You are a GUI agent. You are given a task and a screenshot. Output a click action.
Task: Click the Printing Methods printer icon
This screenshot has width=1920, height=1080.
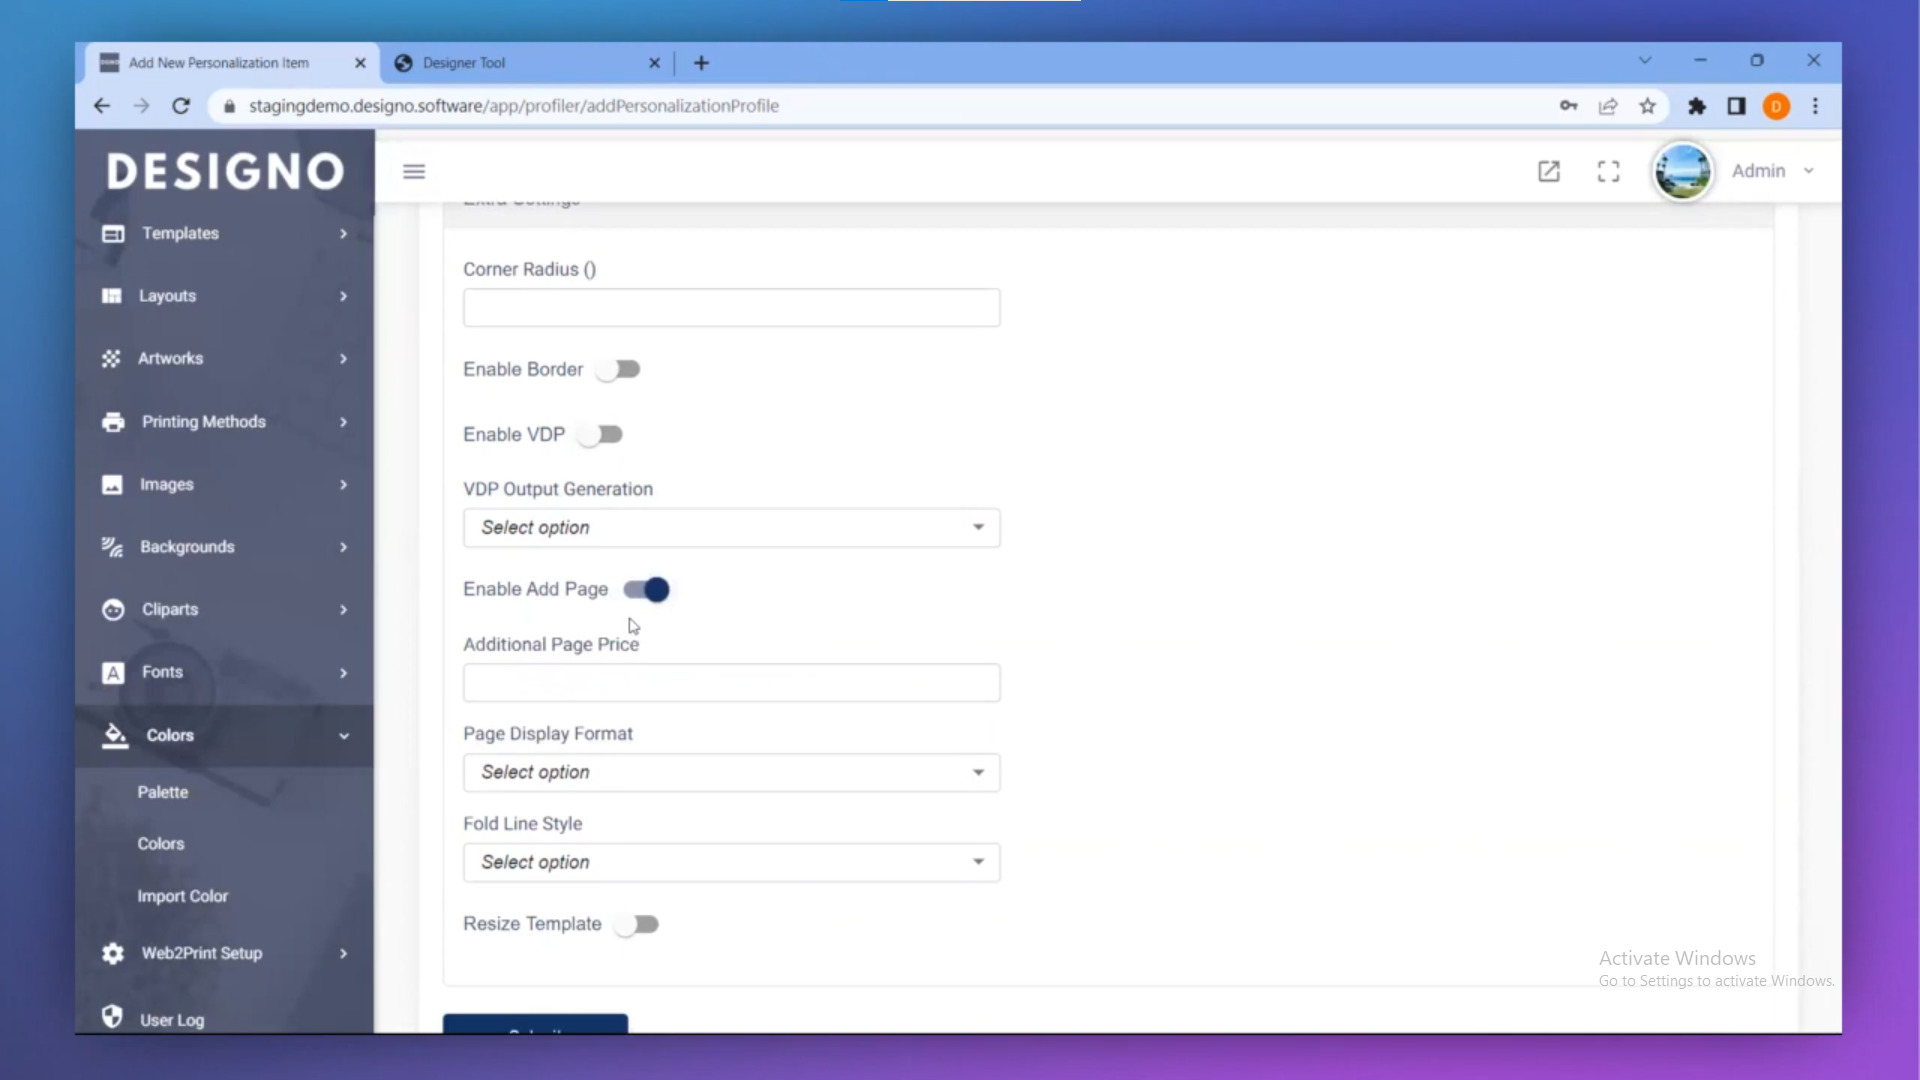tap(113, 422)
